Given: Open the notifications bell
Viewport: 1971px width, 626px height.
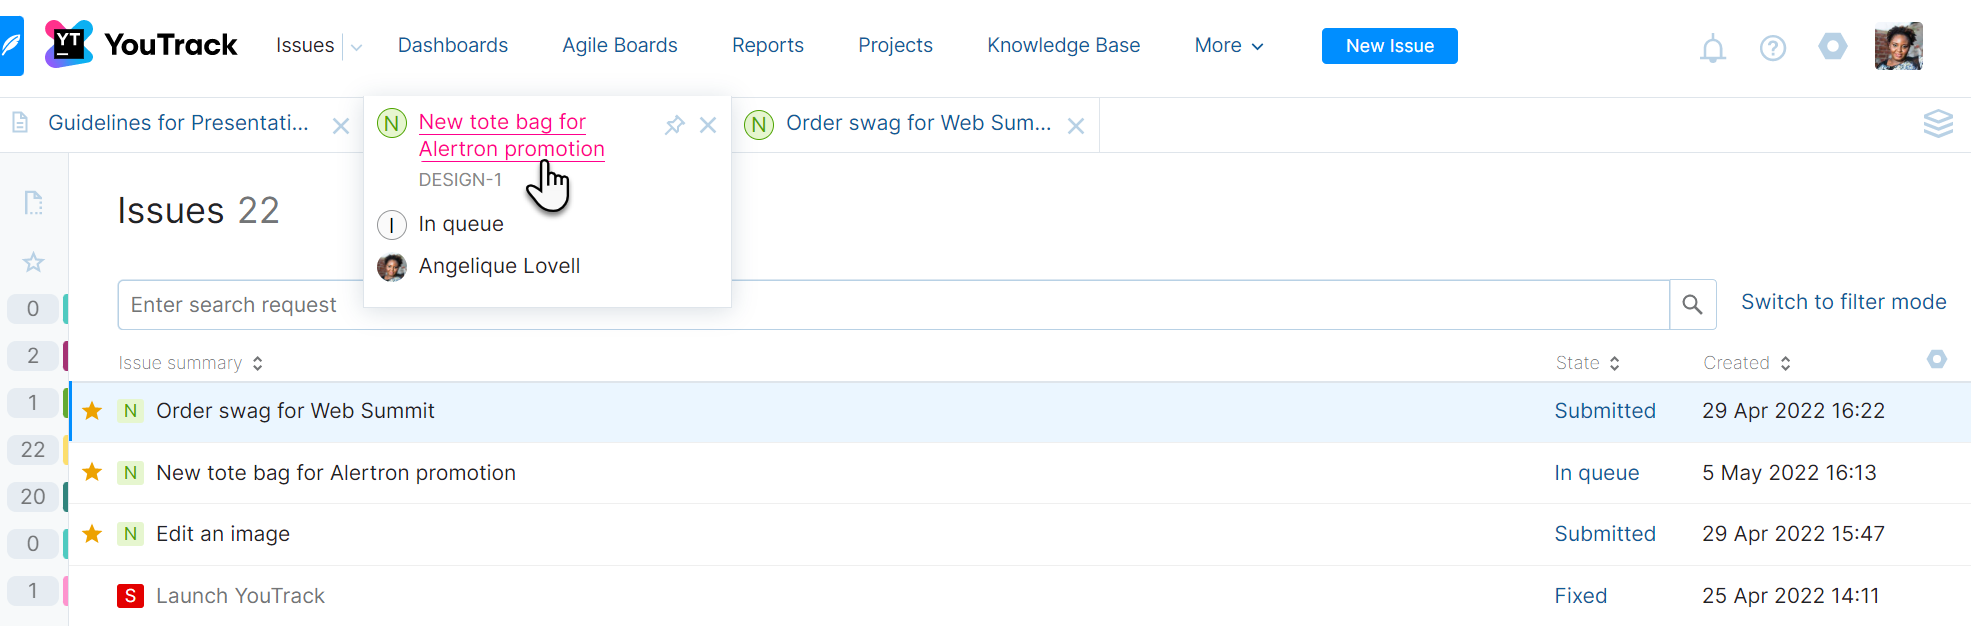Looking at the screenshot, I should pos(1712,48).
